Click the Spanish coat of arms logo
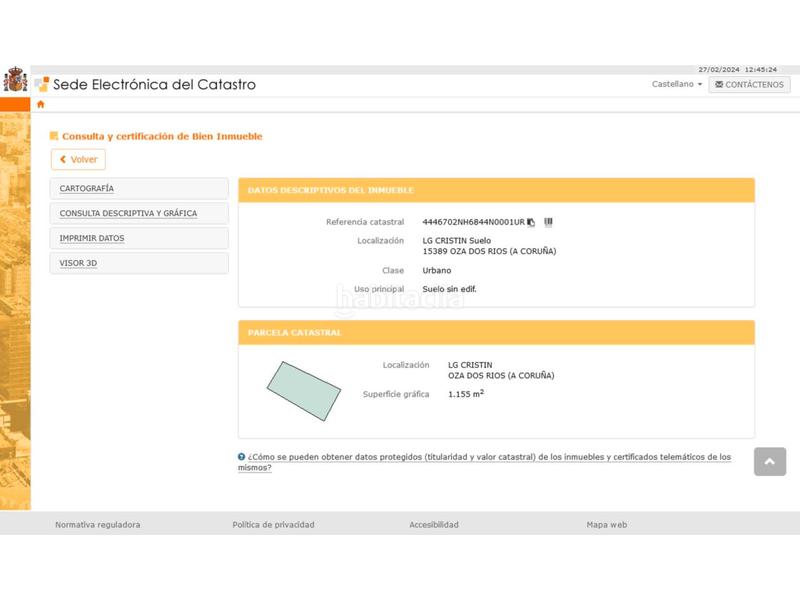The width and height of the screenshot is (800, 600). 15,81
